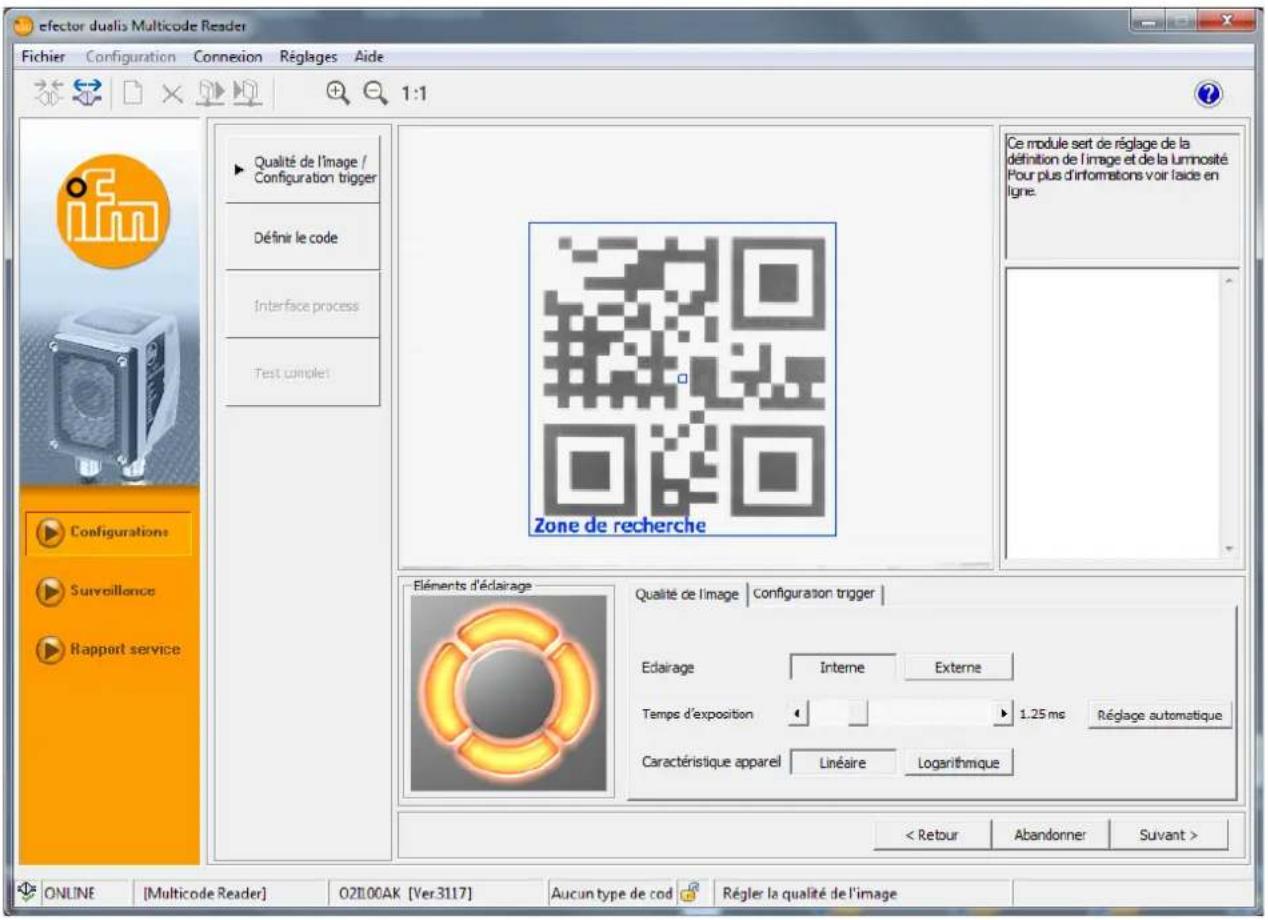Increase exposure time with right arrow
Screen dimensions: 1268x920
point(1004,714)
